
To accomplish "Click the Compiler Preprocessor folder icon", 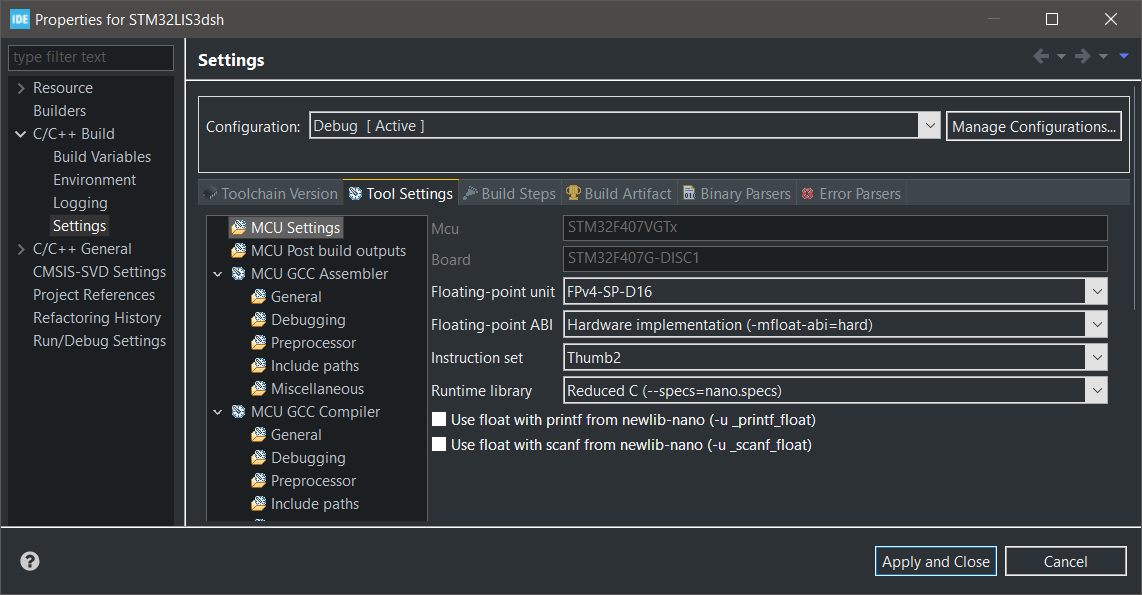I will 259,481.
